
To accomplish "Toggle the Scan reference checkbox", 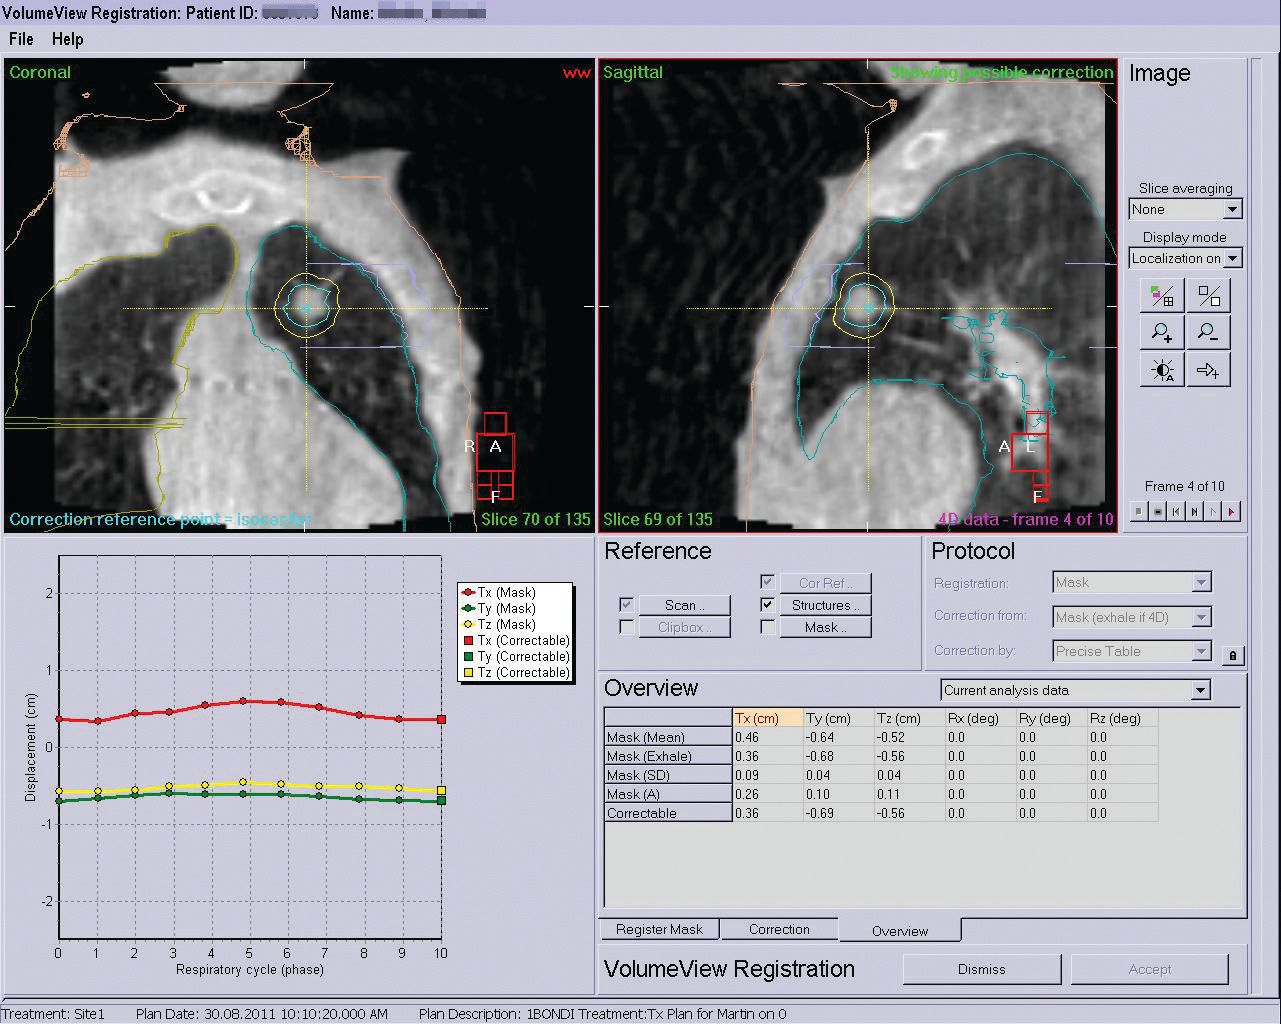I will click(x=626, y=605).
